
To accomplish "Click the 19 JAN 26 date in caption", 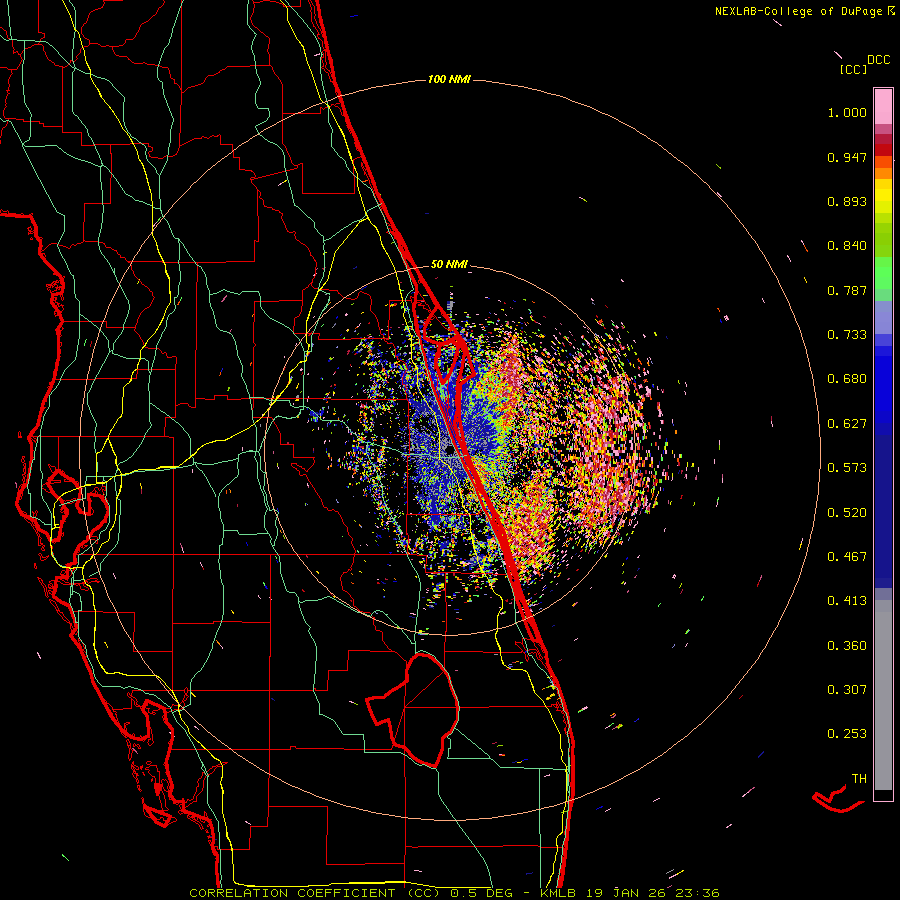I will click(625, 893).
